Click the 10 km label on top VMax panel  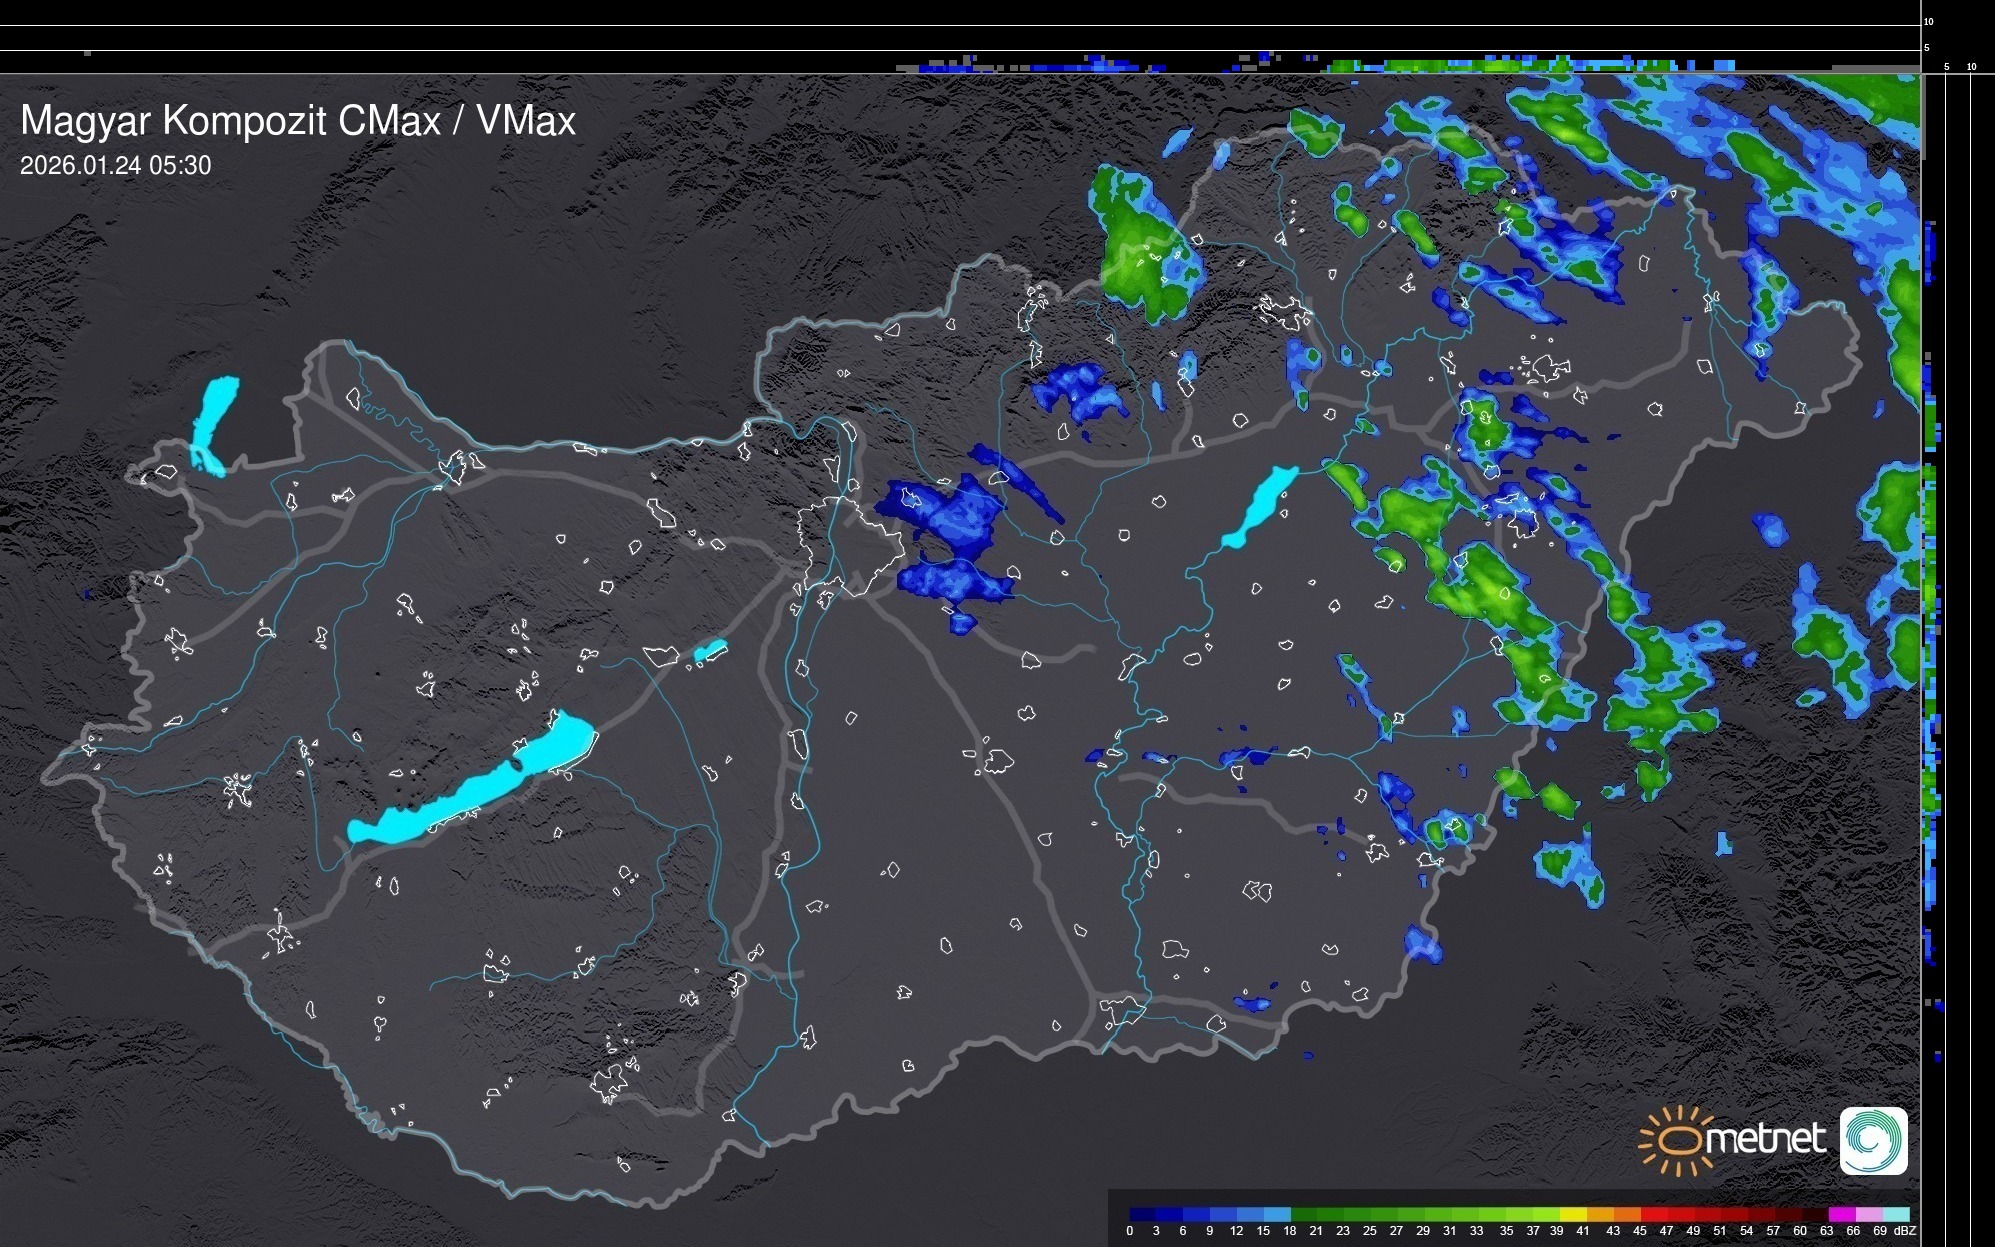pyautogui.click(x=1929, y=21)
